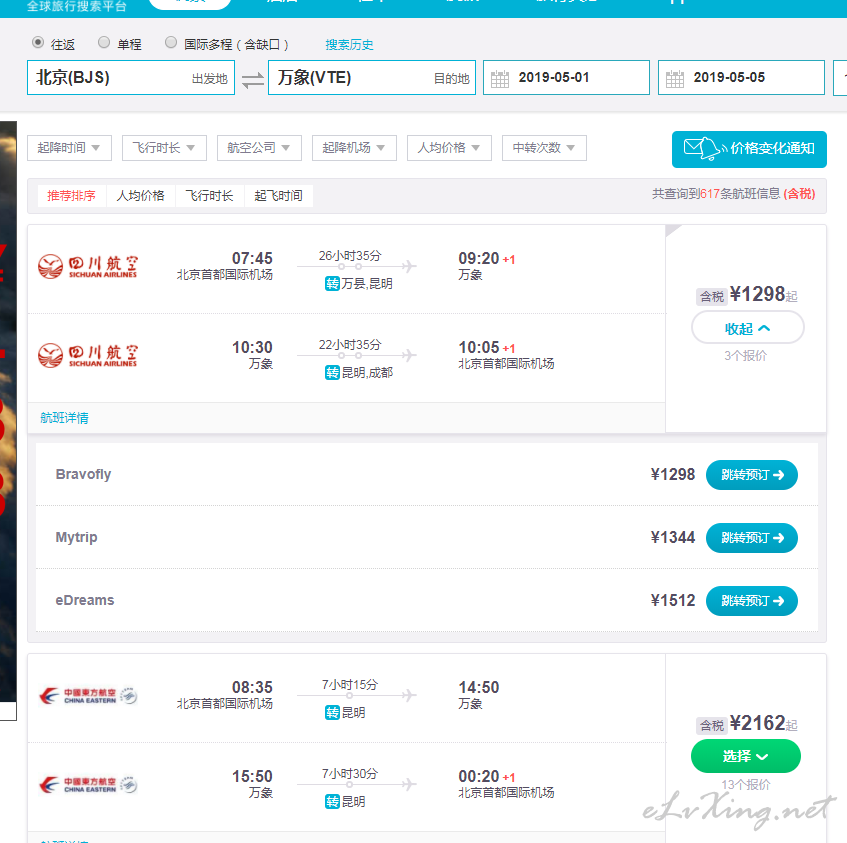Click Sichuan Airlines logo on 10:30 flight
This screenshot has width=847, height=843.
pos(88,355)
